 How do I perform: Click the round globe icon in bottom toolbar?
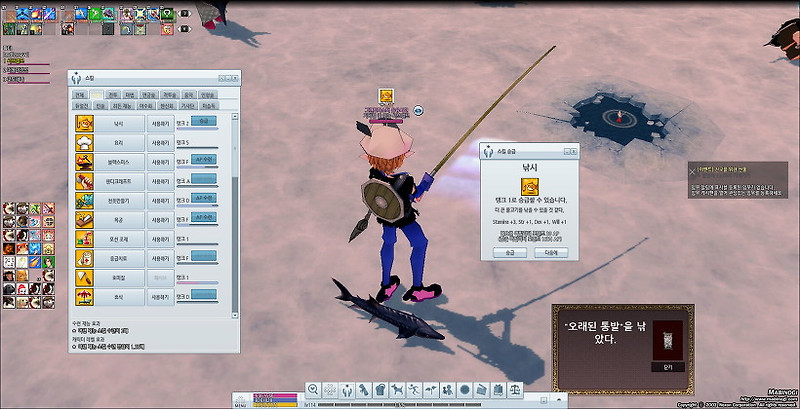tap(465, 390)
